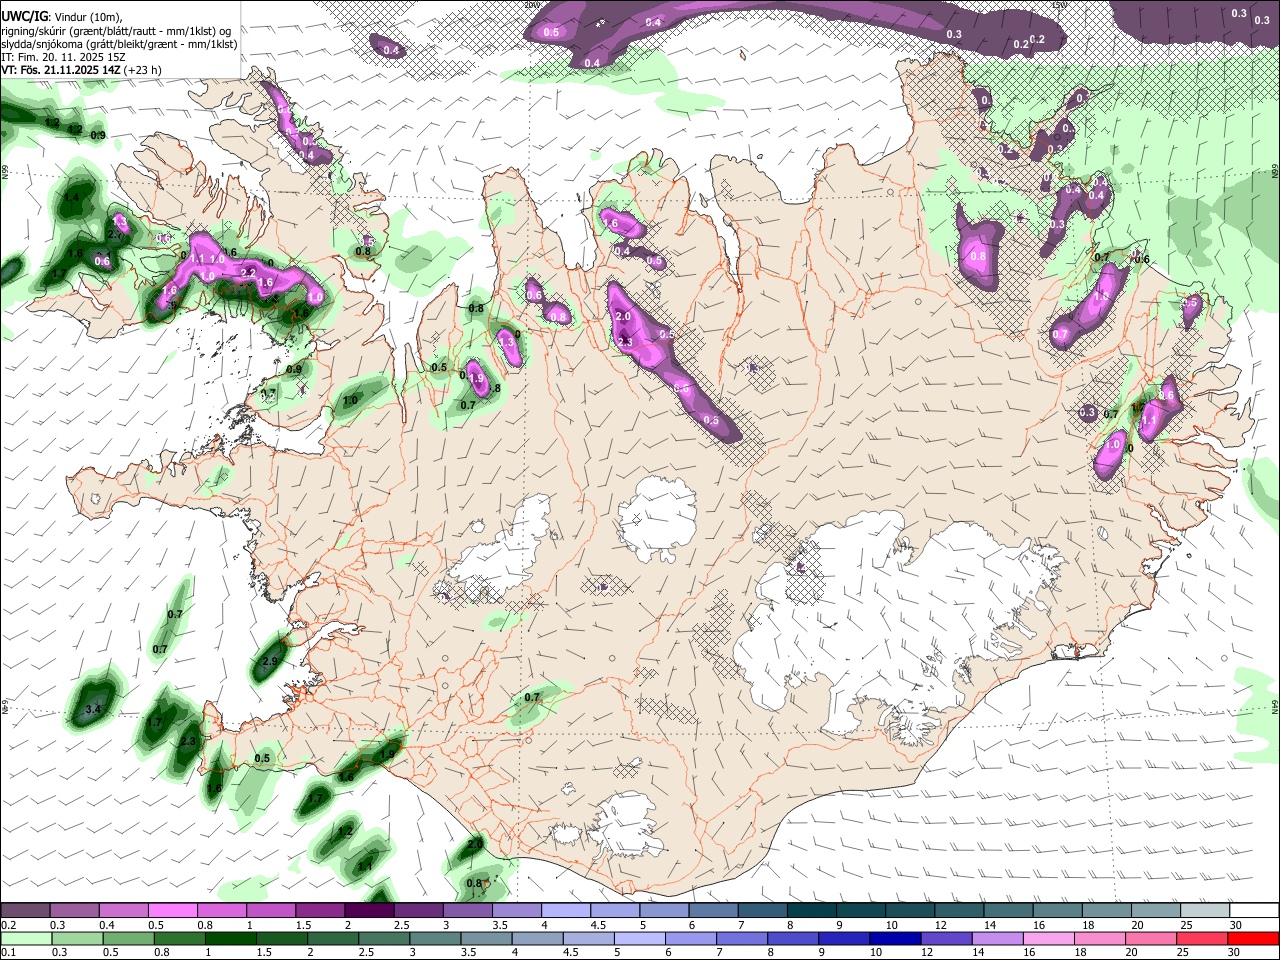Click the bright red 30 swatch in rain legend
The image size is (1280, 960).
click(x=1255, y=938)
